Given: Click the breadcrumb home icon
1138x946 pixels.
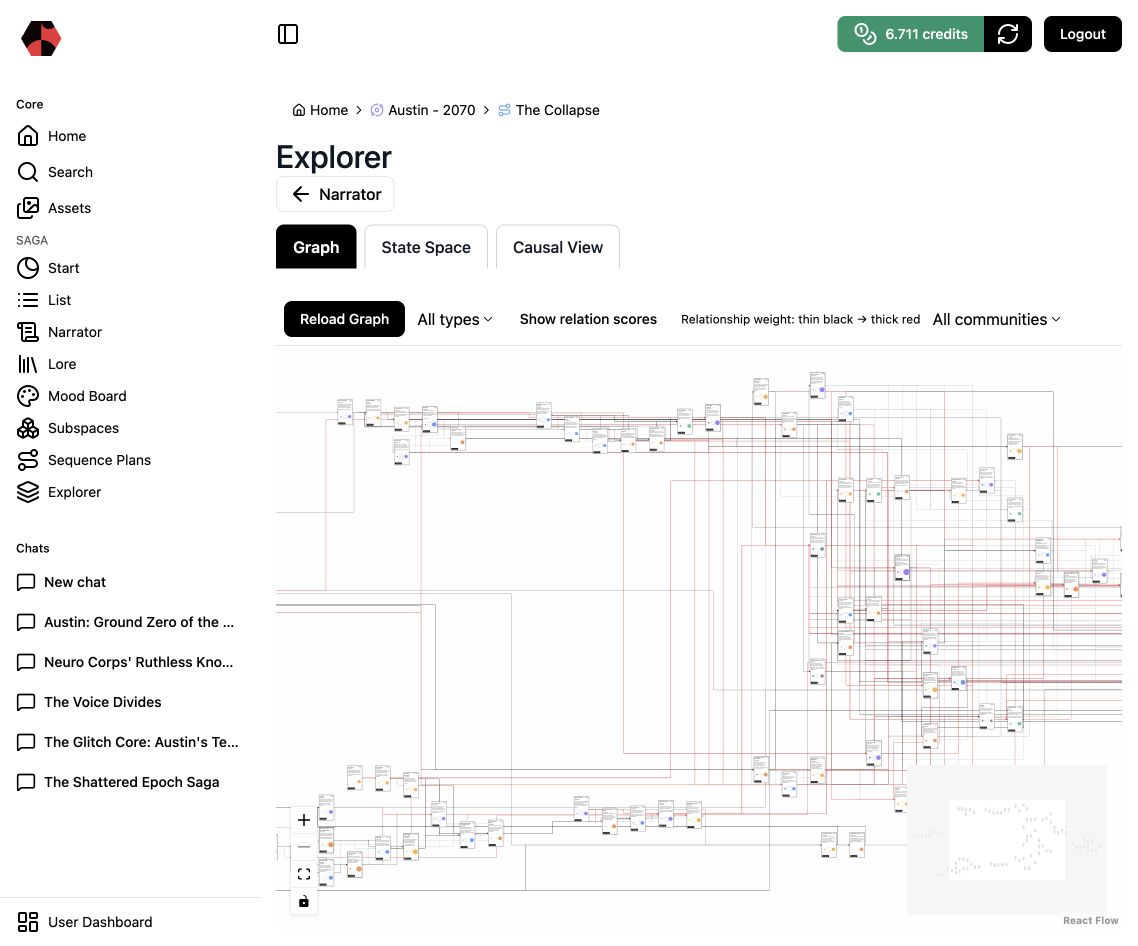Looking at the screenshot, I should [x=298, y=110].
